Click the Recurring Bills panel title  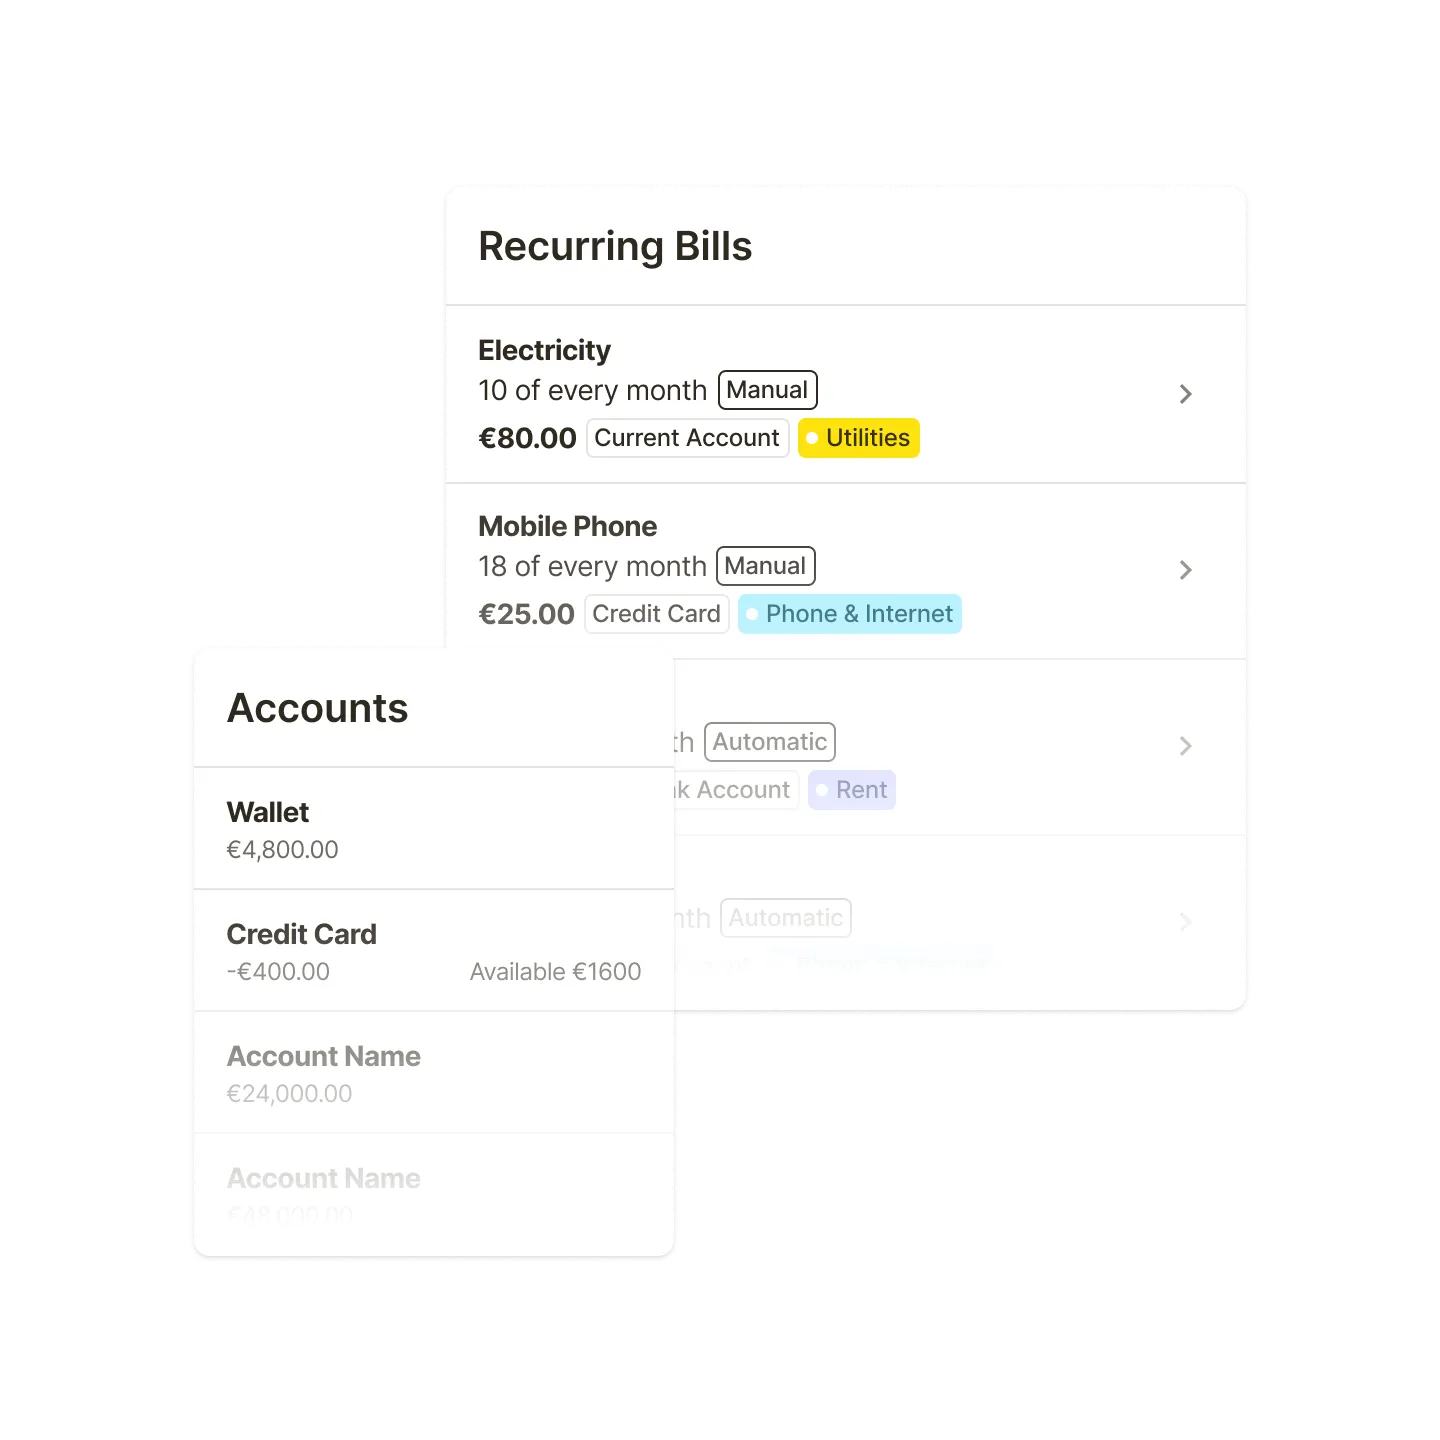coord(616,246)
